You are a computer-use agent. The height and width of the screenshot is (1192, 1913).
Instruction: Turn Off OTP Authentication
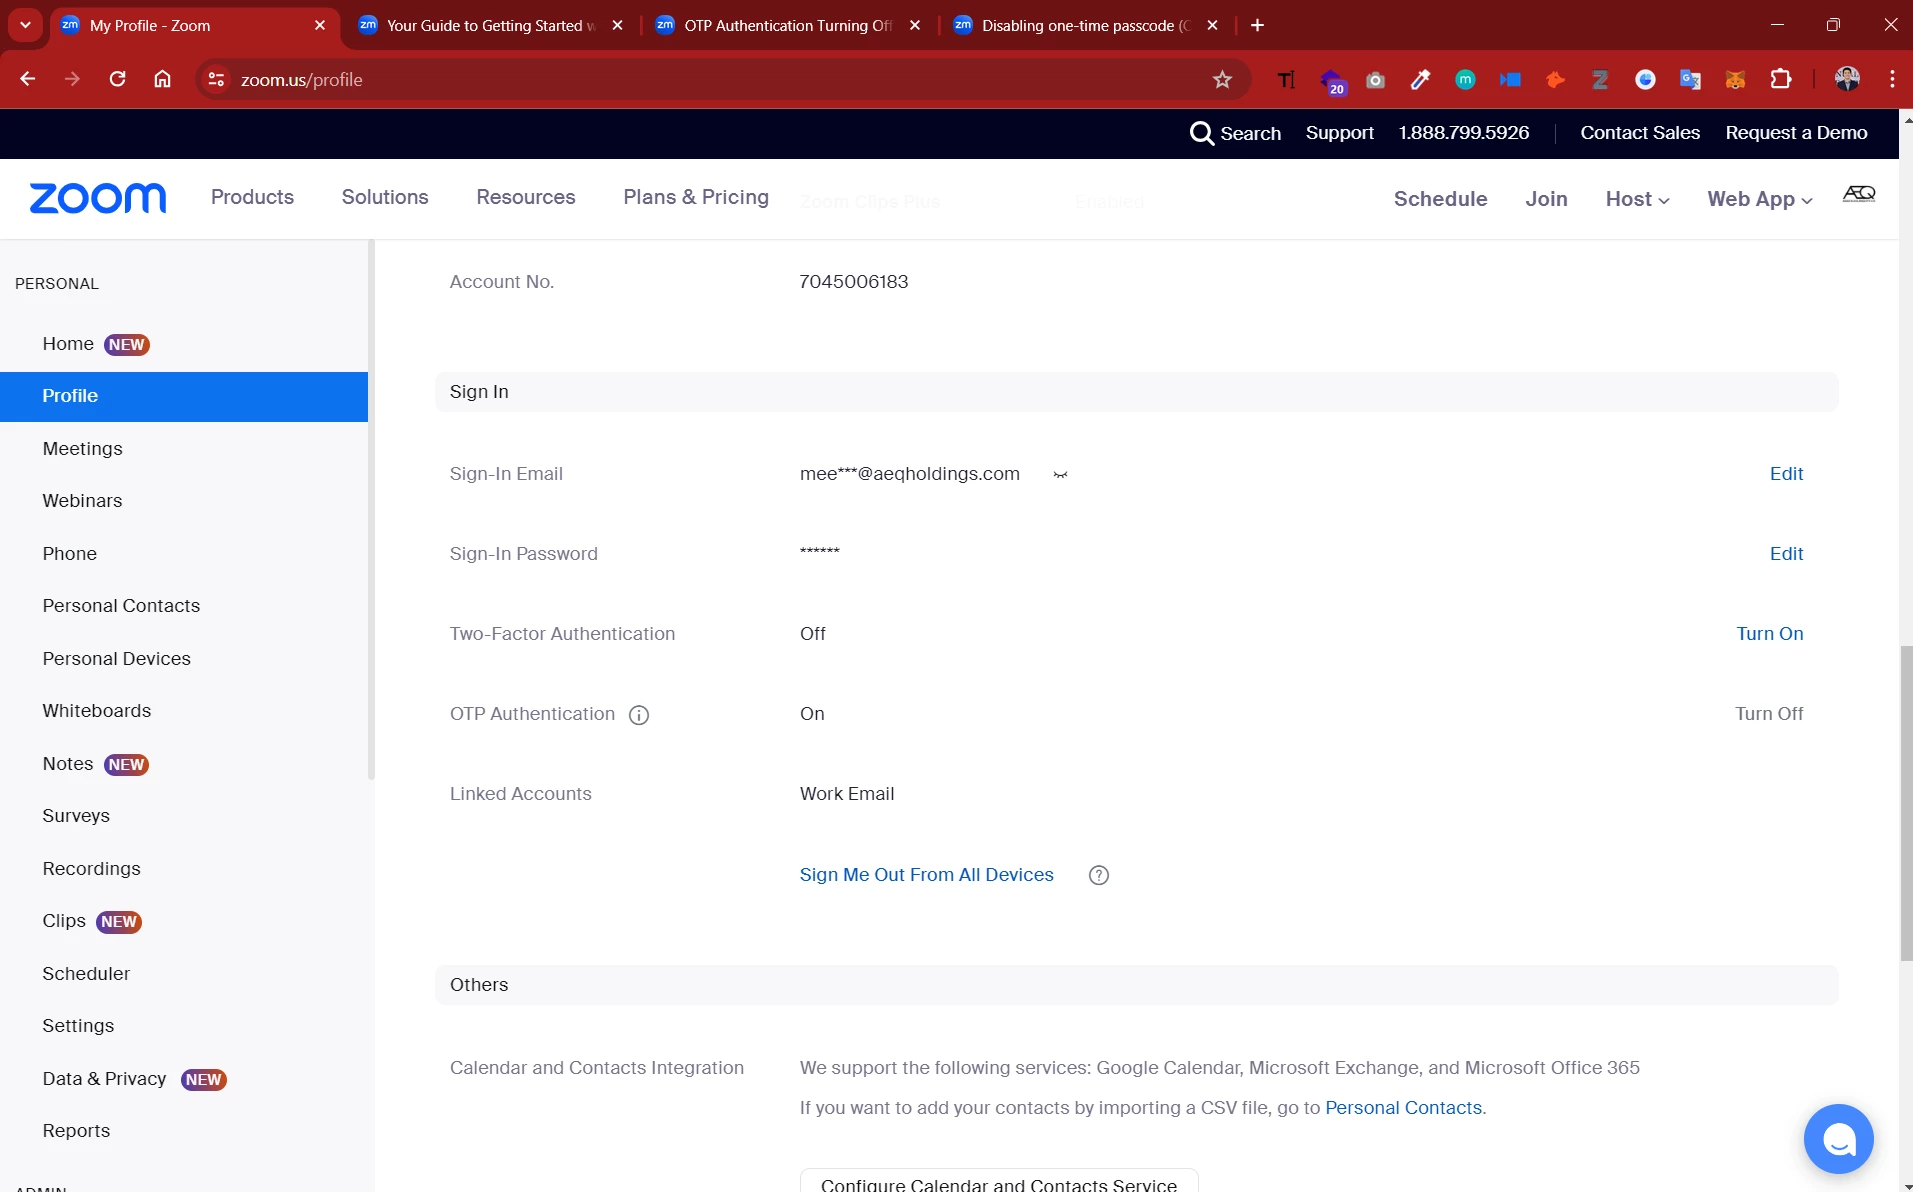1769,714
